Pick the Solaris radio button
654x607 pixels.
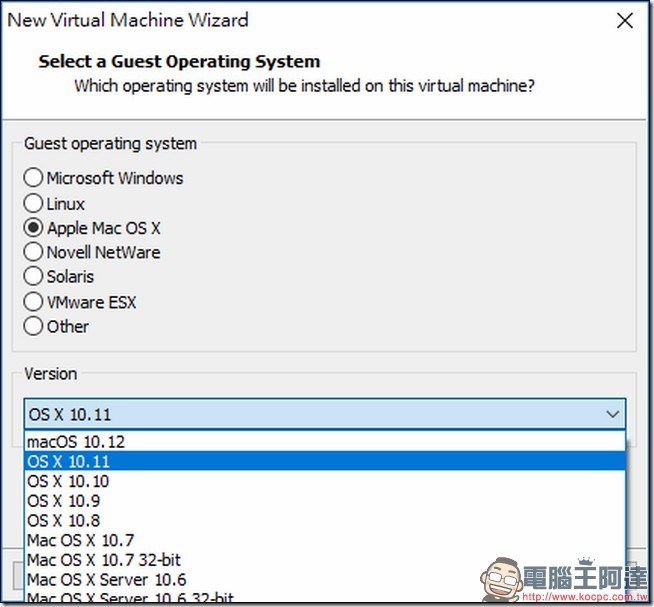33,277
